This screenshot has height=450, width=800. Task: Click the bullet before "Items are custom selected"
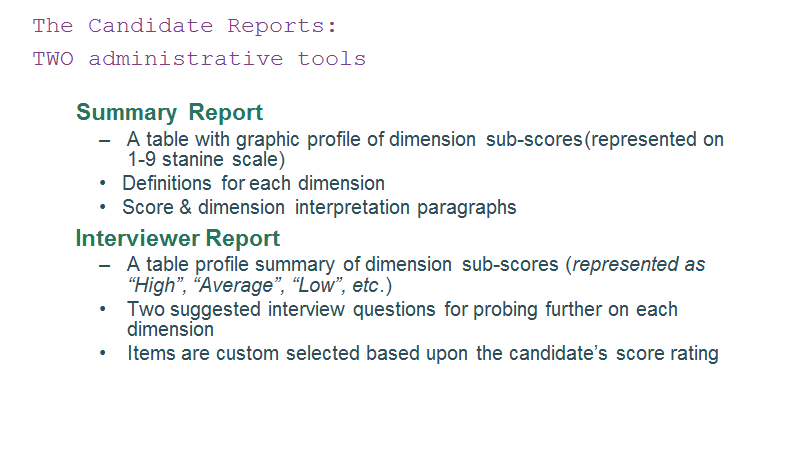103,353
